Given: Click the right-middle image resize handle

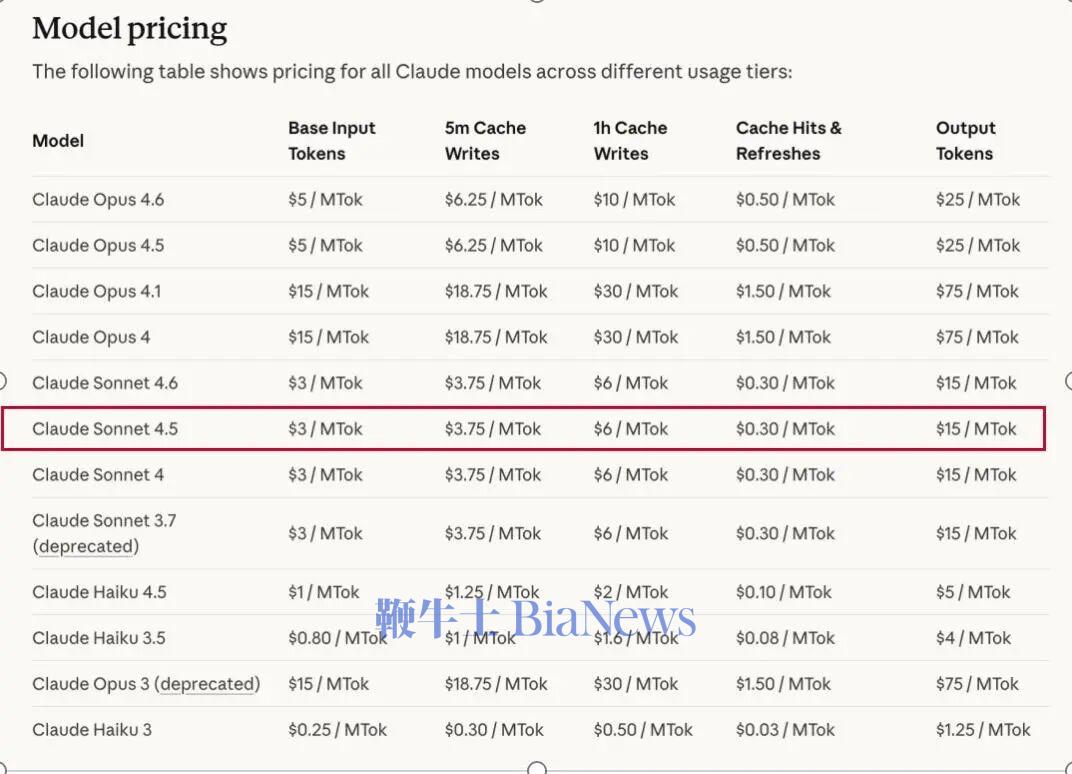Looking at the screenshot, I should [x=1069, y=380].
